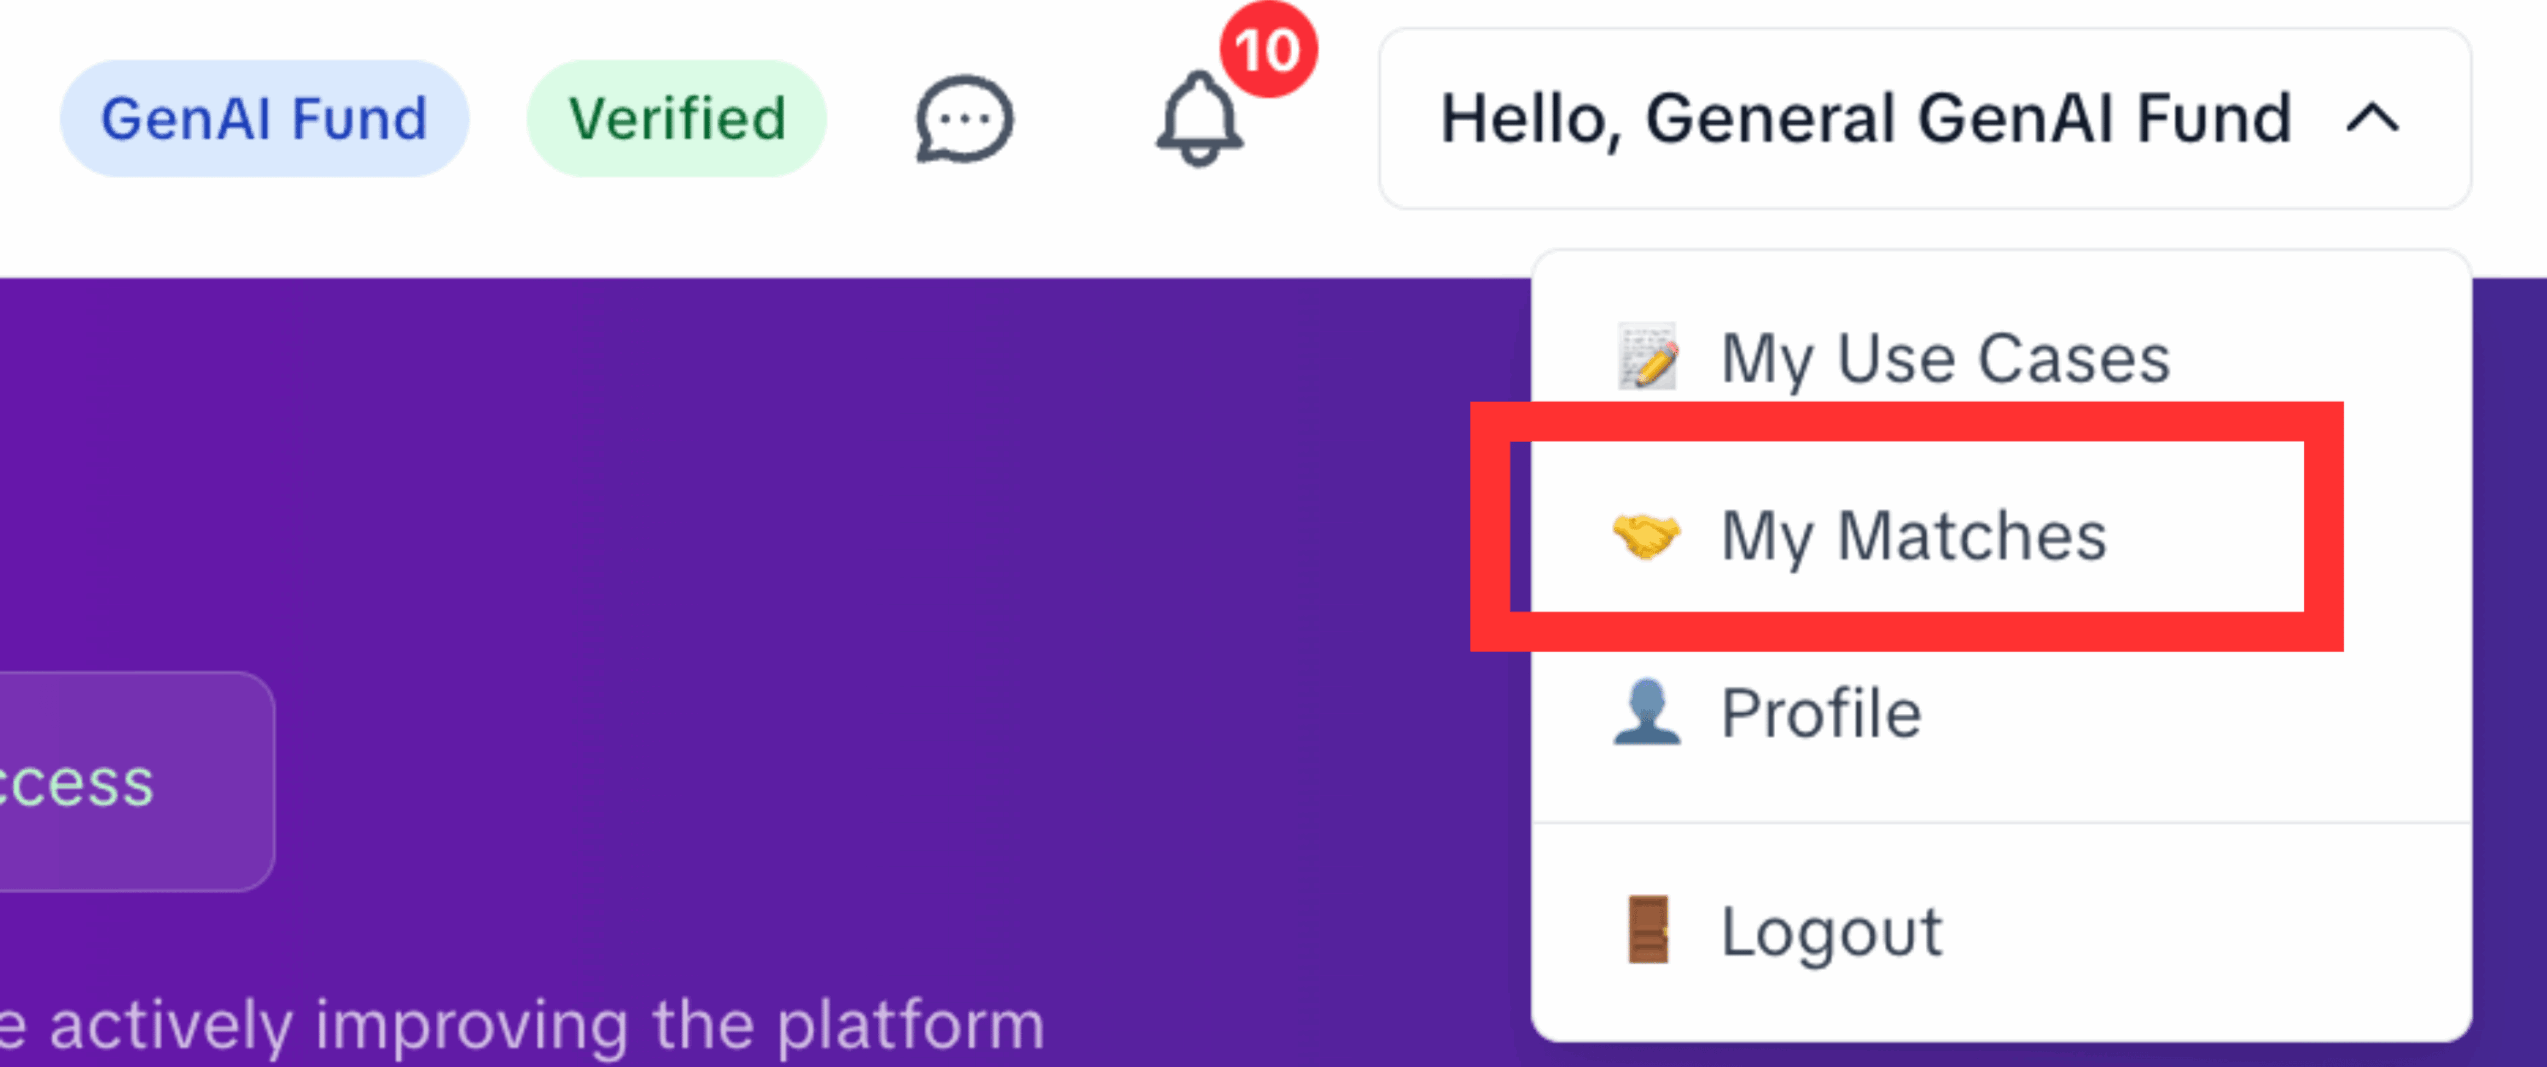
Task: Click the handshake icon beside My Matches
Action: 1646,535
